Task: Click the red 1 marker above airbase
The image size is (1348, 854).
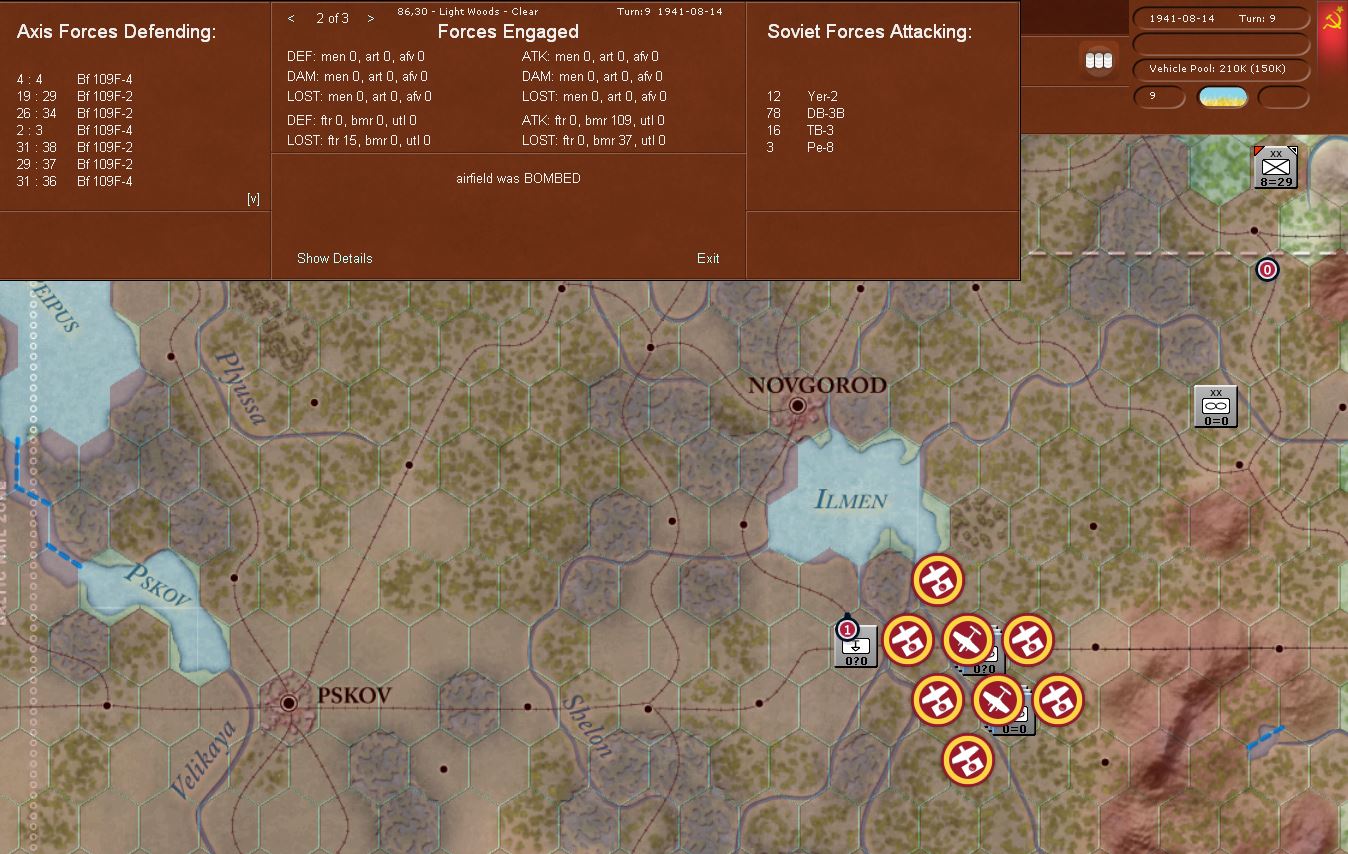Action: click(847, 629)
